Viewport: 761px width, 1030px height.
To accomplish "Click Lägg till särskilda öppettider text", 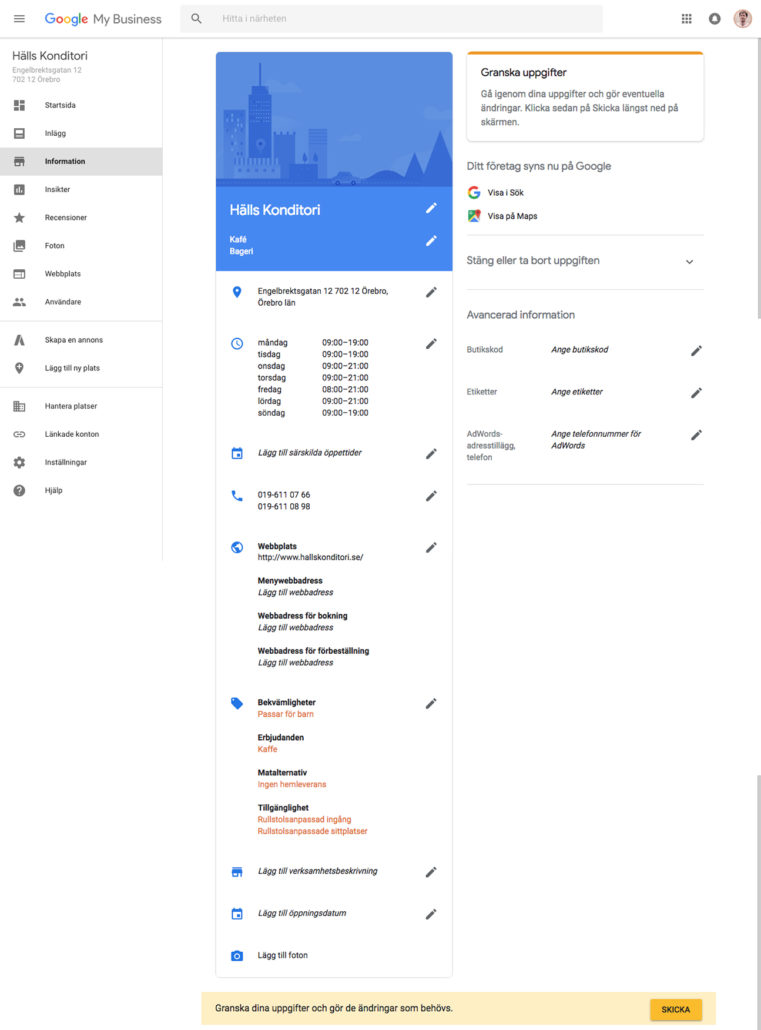I will point(310,453).
